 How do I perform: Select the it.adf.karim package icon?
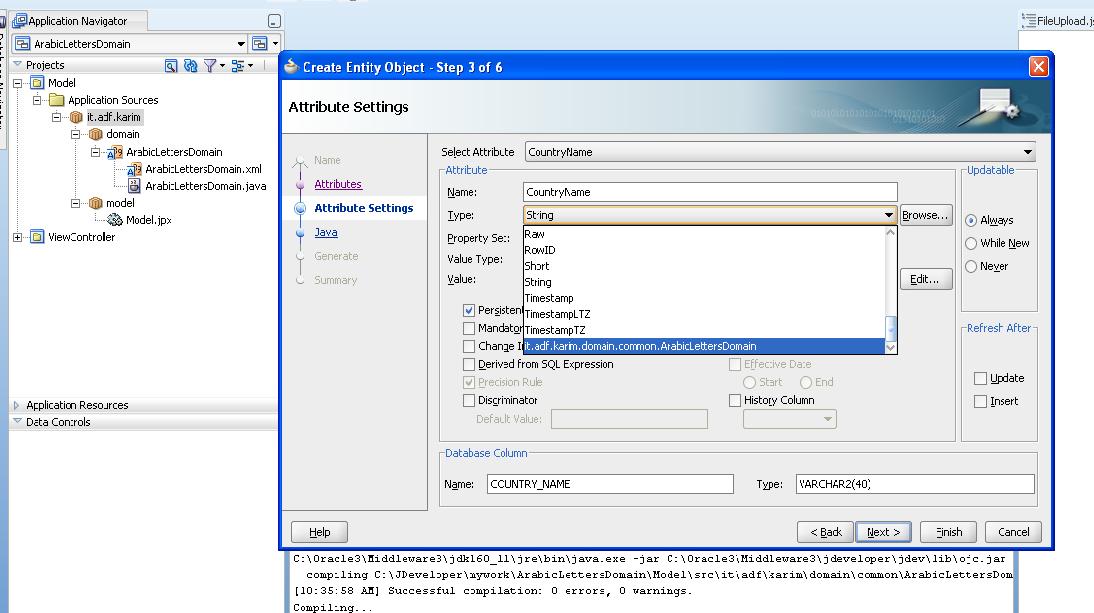click(76, 117)
